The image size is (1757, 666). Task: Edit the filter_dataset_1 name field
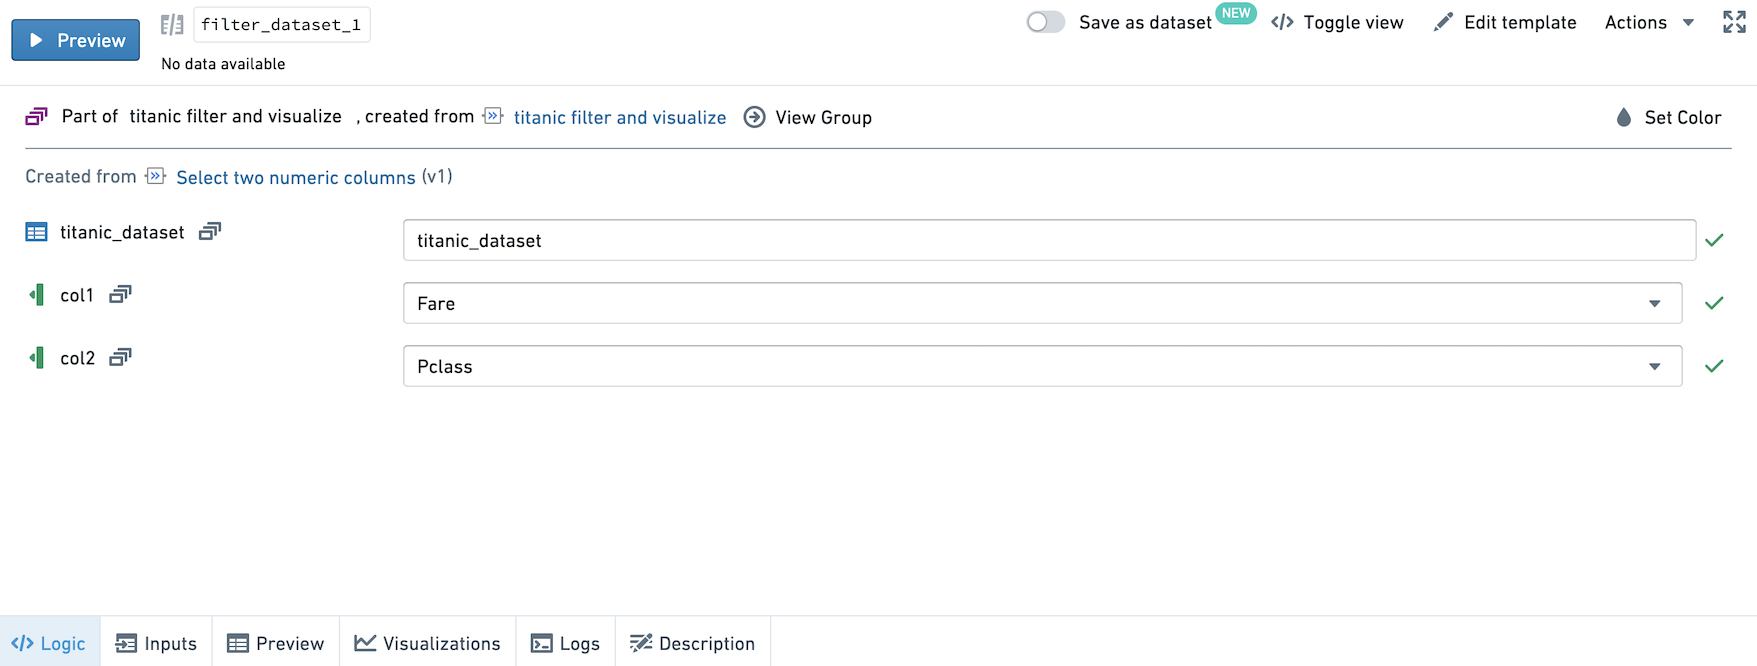[281, 24]
